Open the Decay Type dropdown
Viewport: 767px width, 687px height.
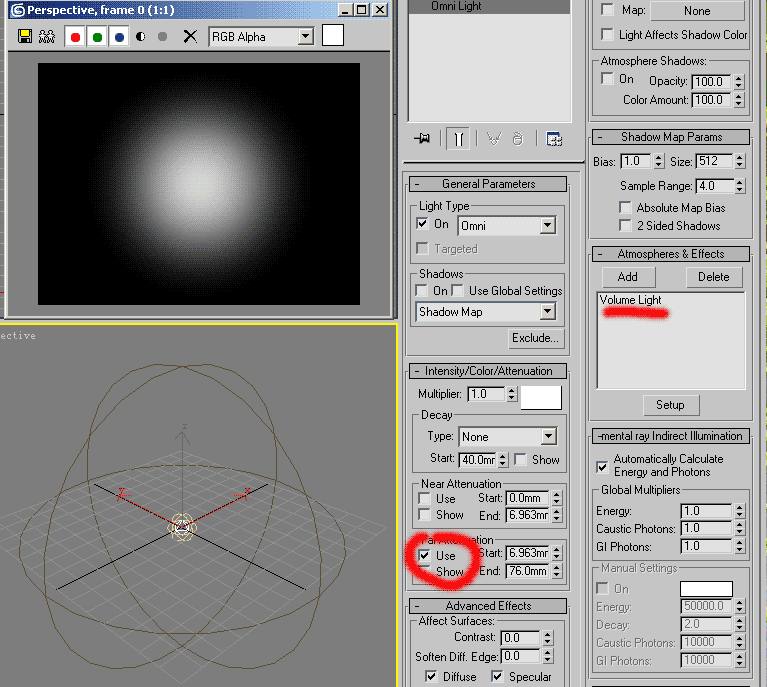pyautogui.click(x=548, y=437)
